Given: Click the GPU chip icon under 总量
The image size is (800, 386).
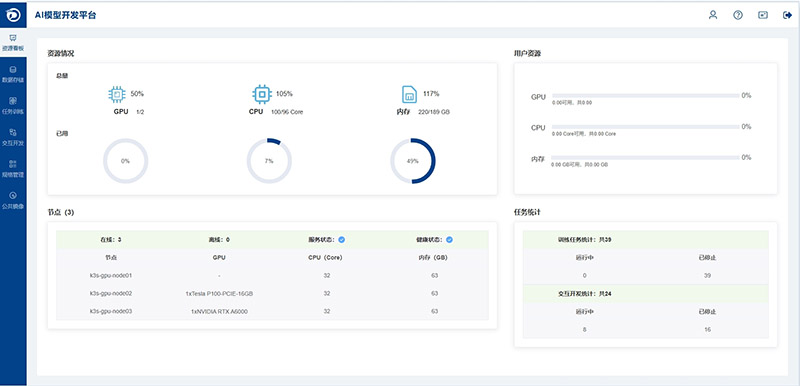Looking at the screenshot, I should coord(117,94).
